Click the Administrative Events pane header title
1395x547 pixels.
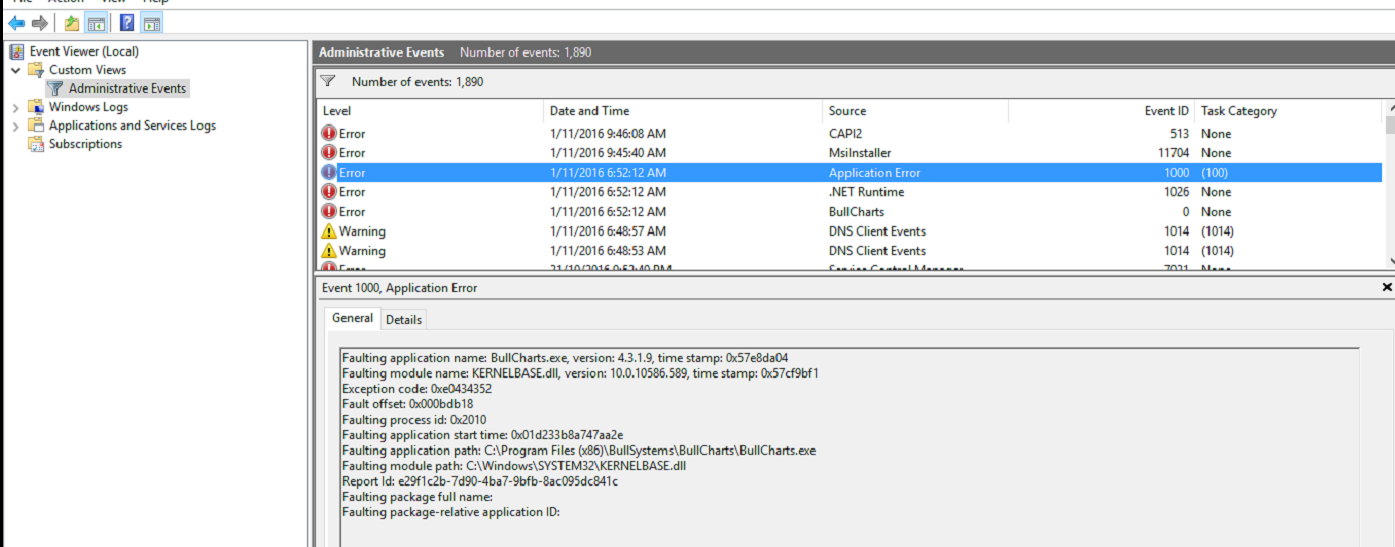[382, 52]
